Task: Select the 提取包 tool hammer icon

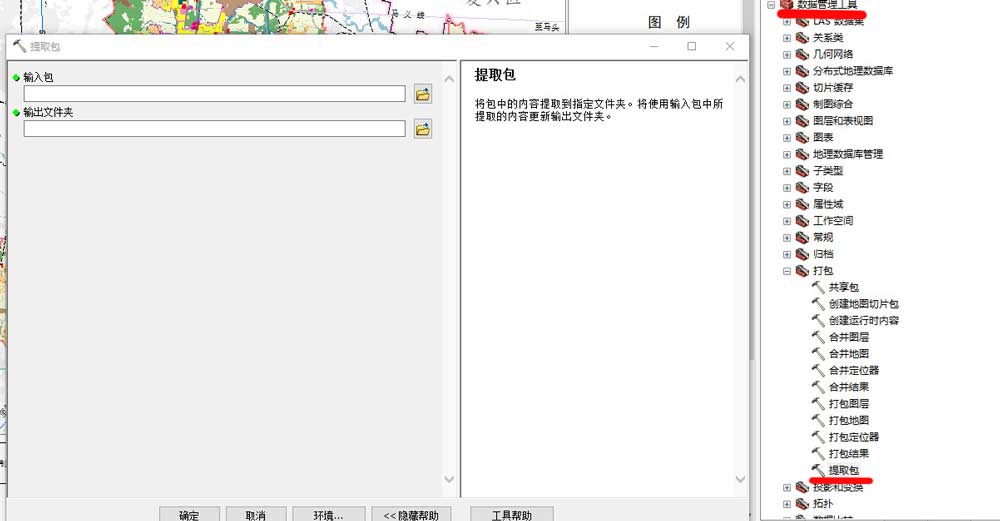Action: pyautogui.click(x=818, y=470)
